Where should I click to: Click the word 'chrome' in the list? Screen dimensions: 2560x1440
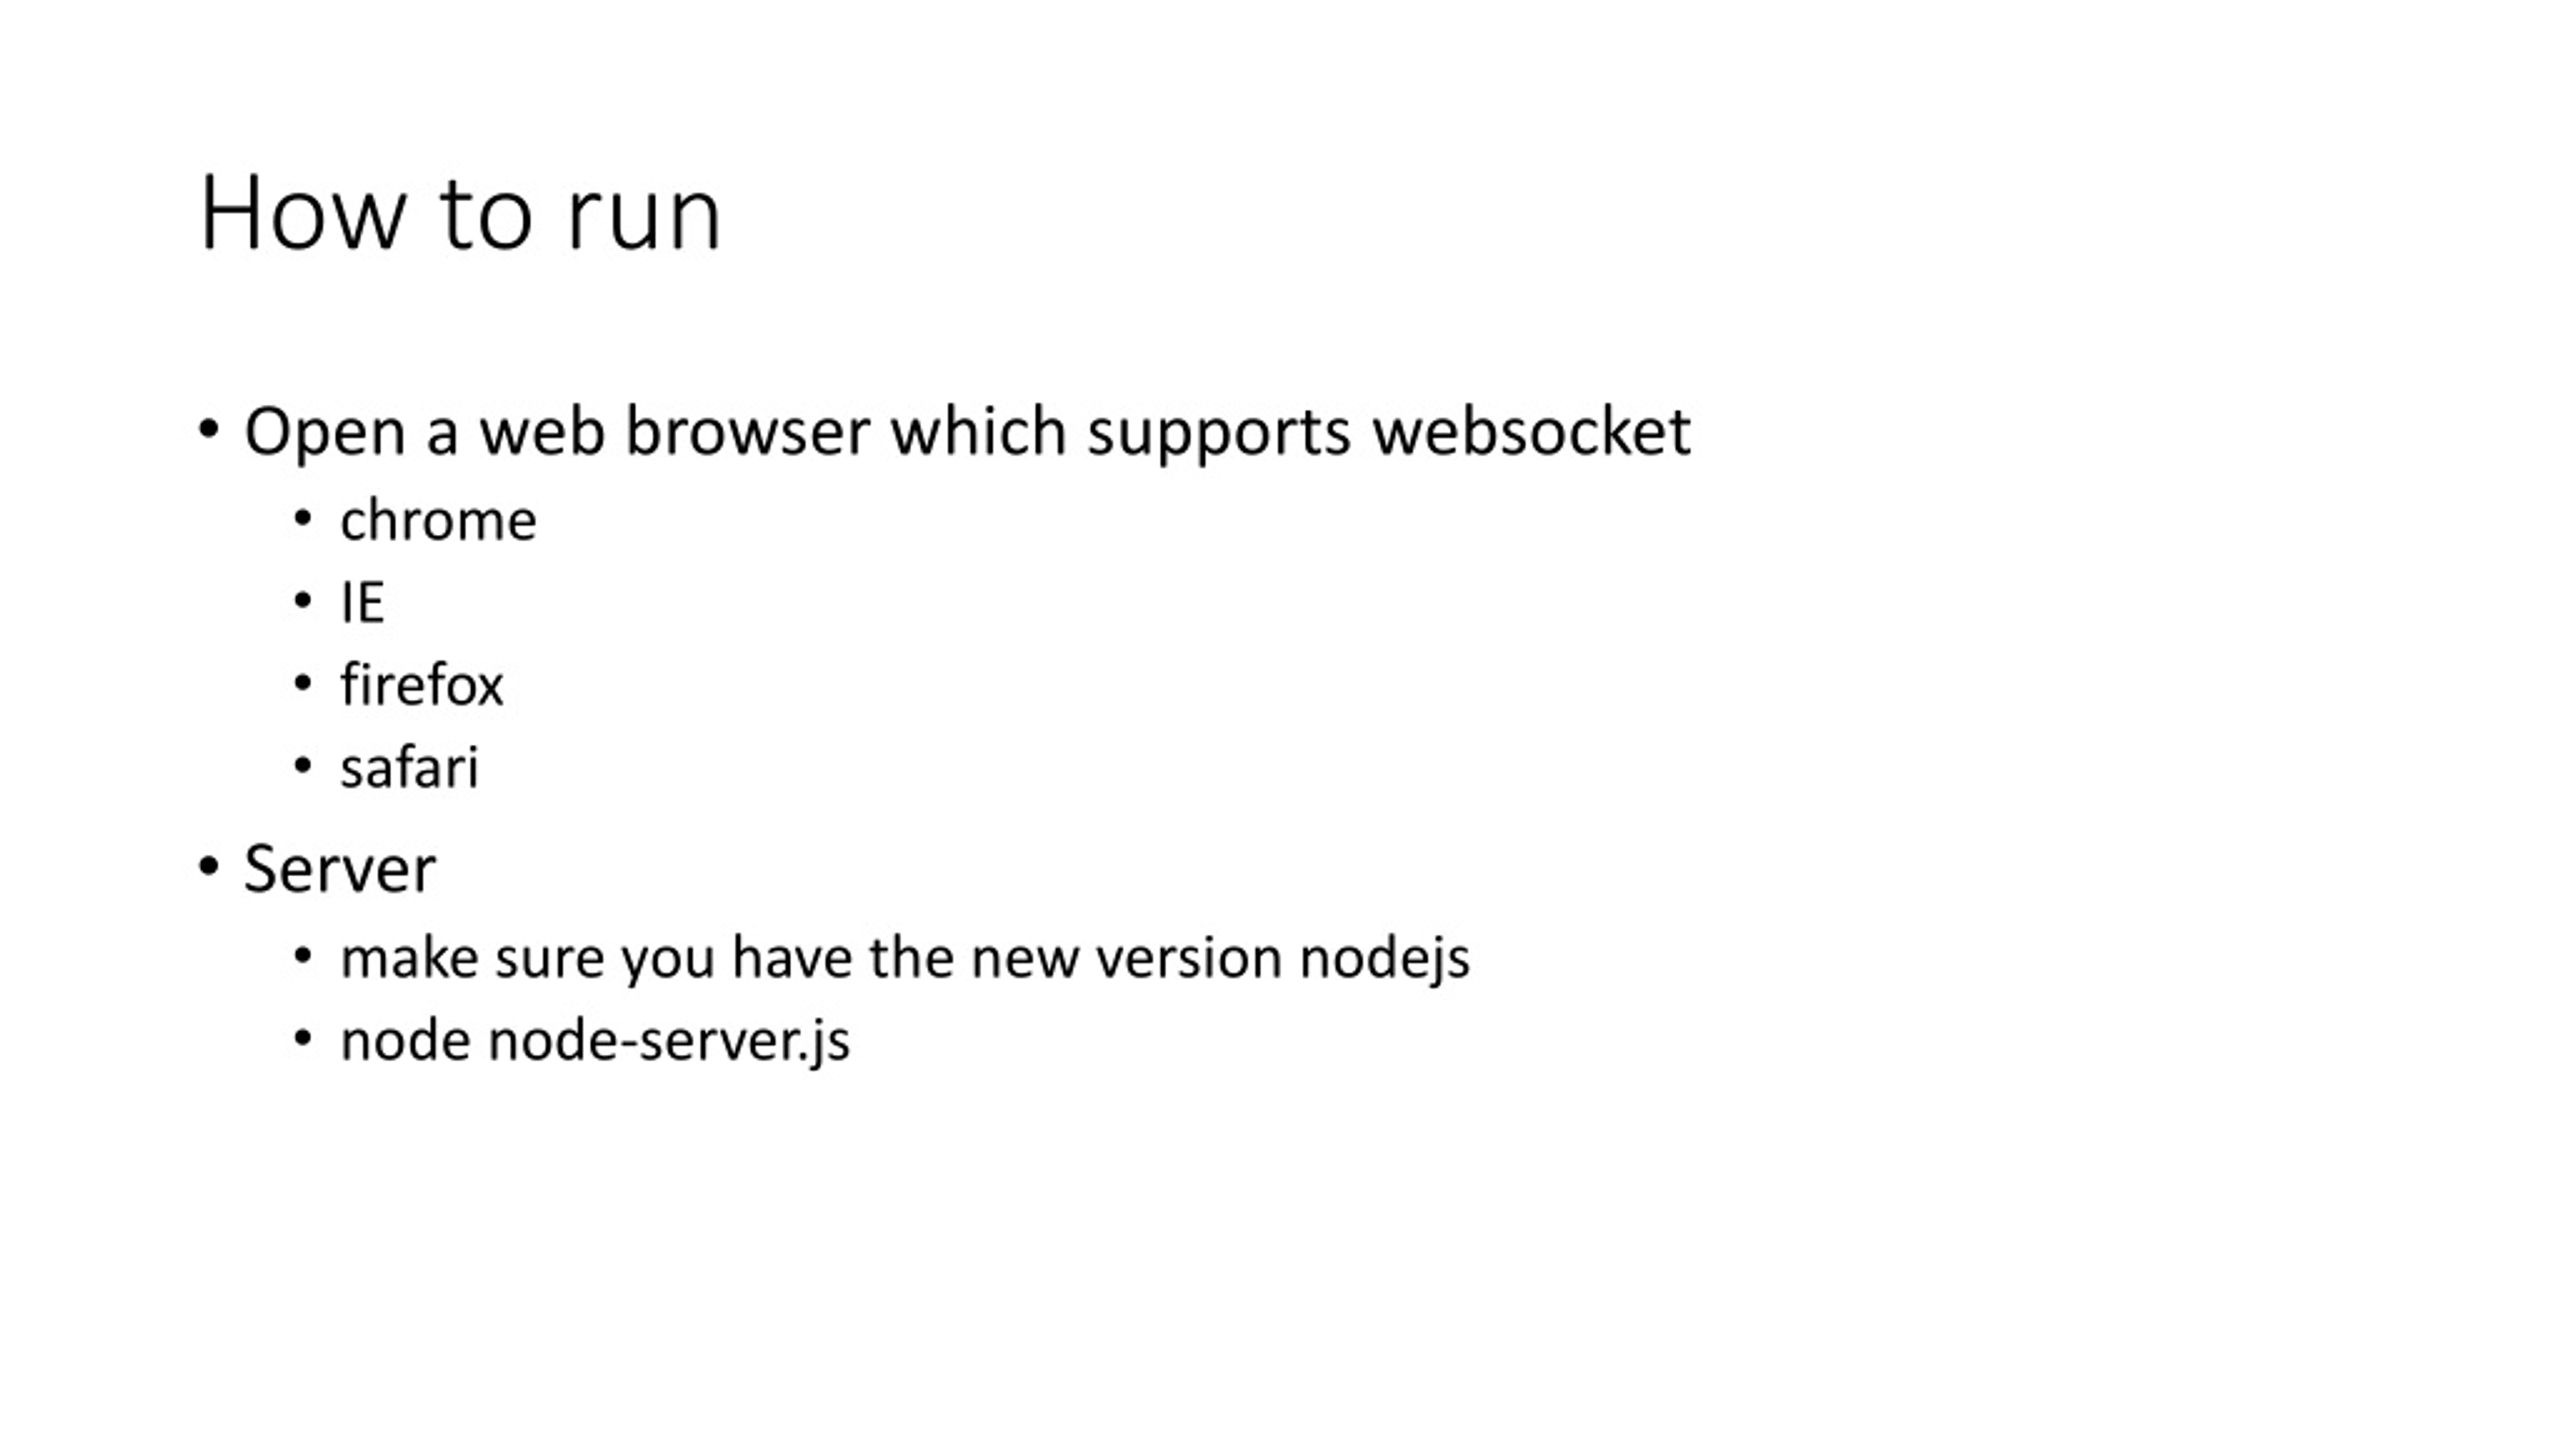coord(438,521)
